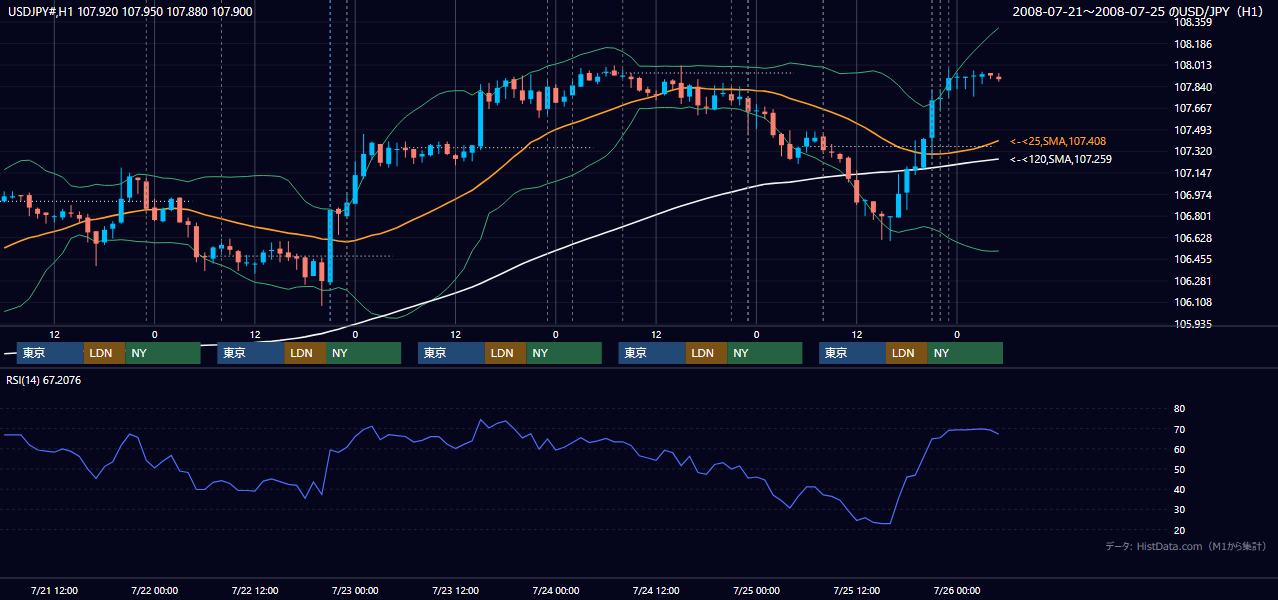Screen dimensions: 1278x600
Task: Select the RSI axis value 80
Action: pyautogui.click(x=1179, y=409)
